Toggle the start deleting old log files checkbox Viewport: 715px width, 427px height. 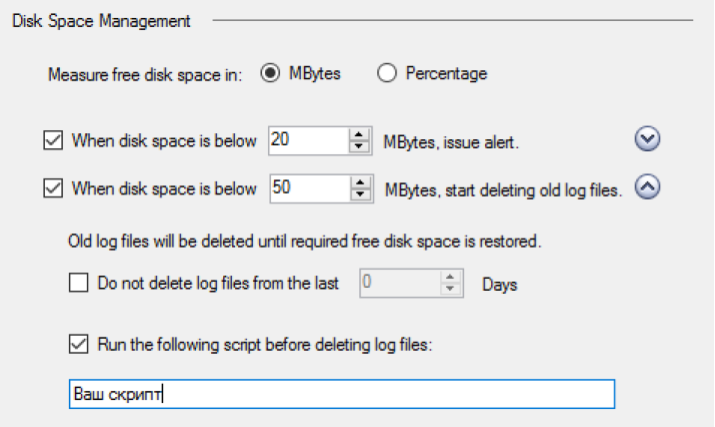click(x=53, y=188)
